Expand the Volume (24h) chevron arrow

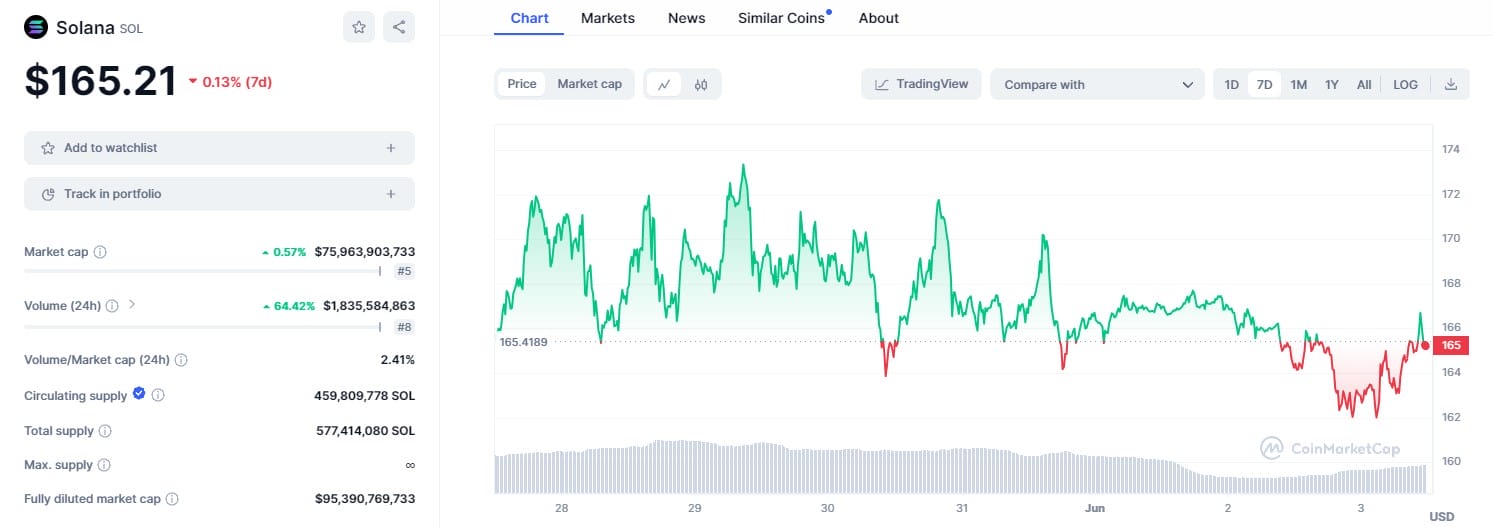(x=132, y=304)
